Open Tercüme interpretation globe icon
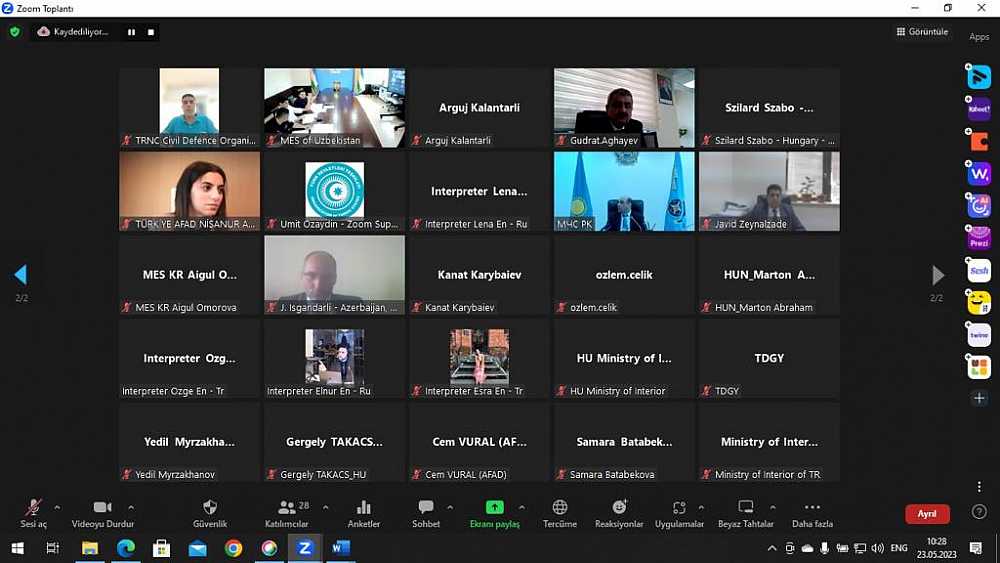Viewport: 1000px width, 563px height. point(560,508)
